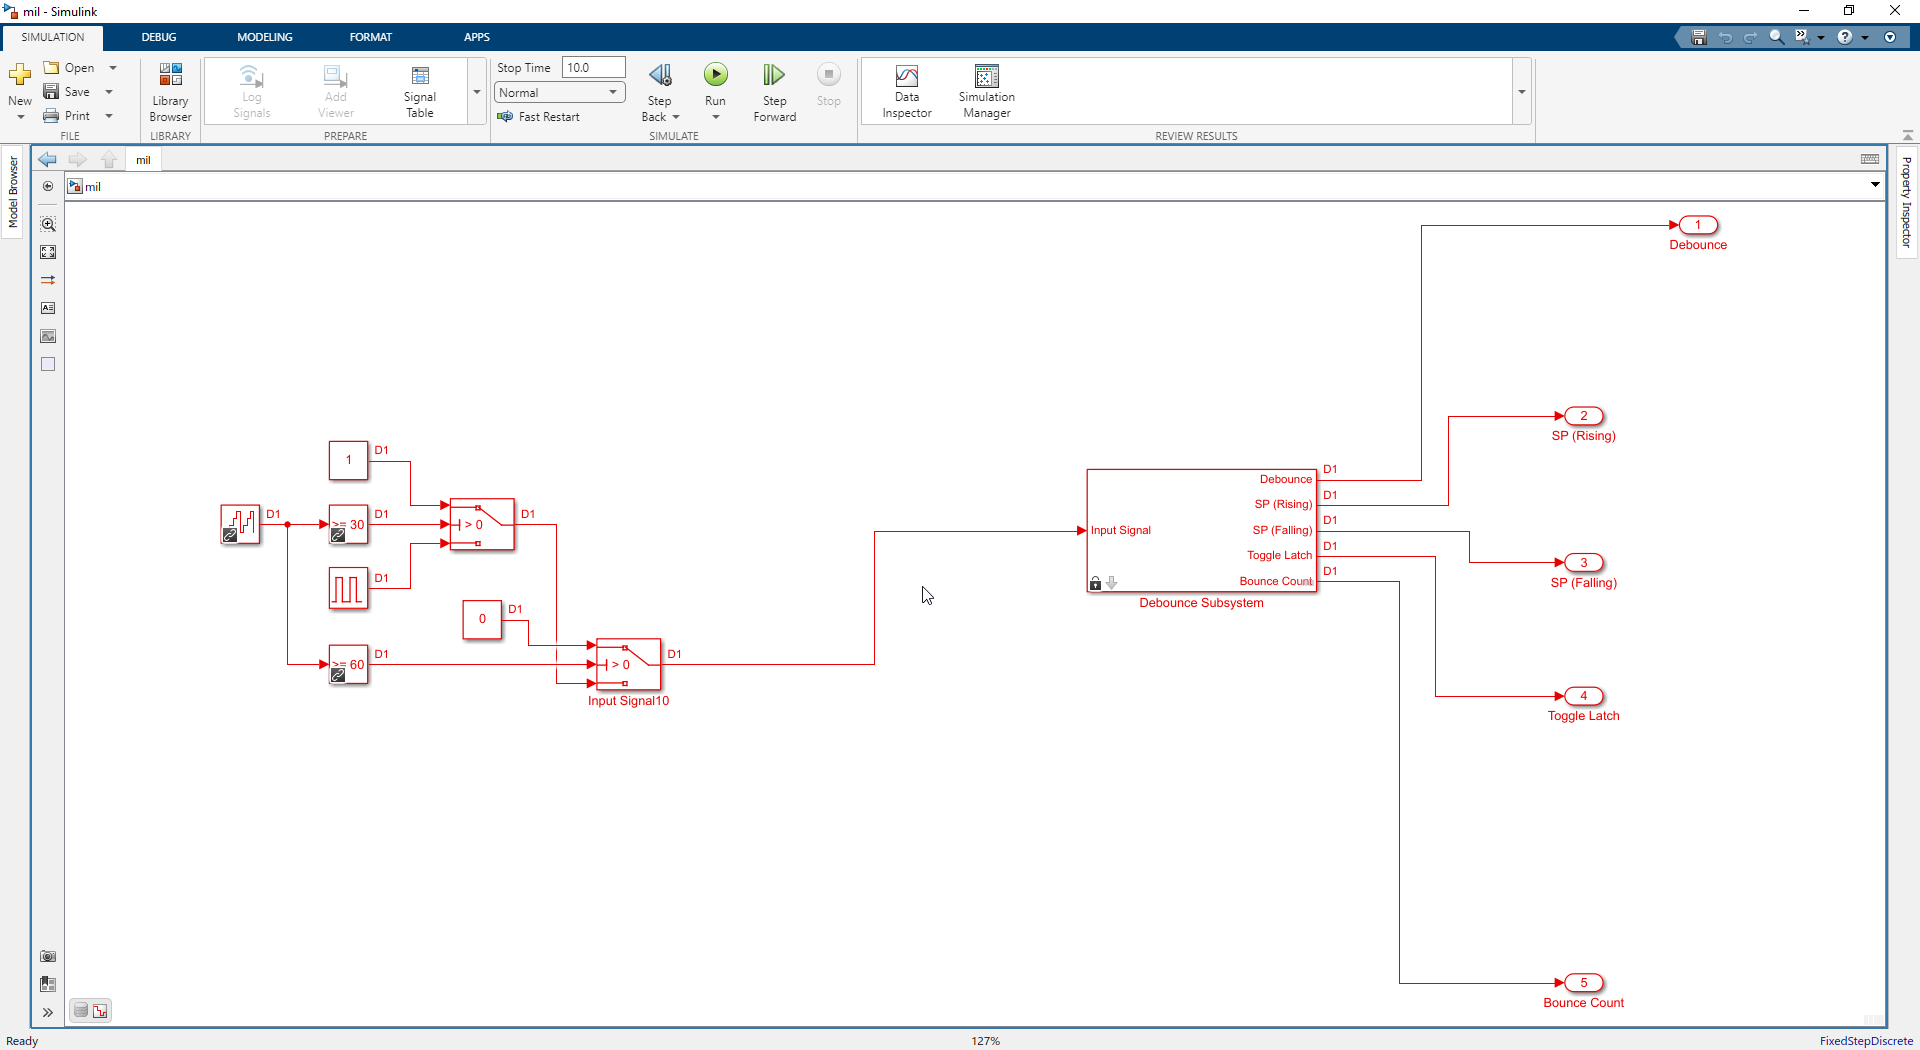Click the Stop Time input field

click(593, 68)
